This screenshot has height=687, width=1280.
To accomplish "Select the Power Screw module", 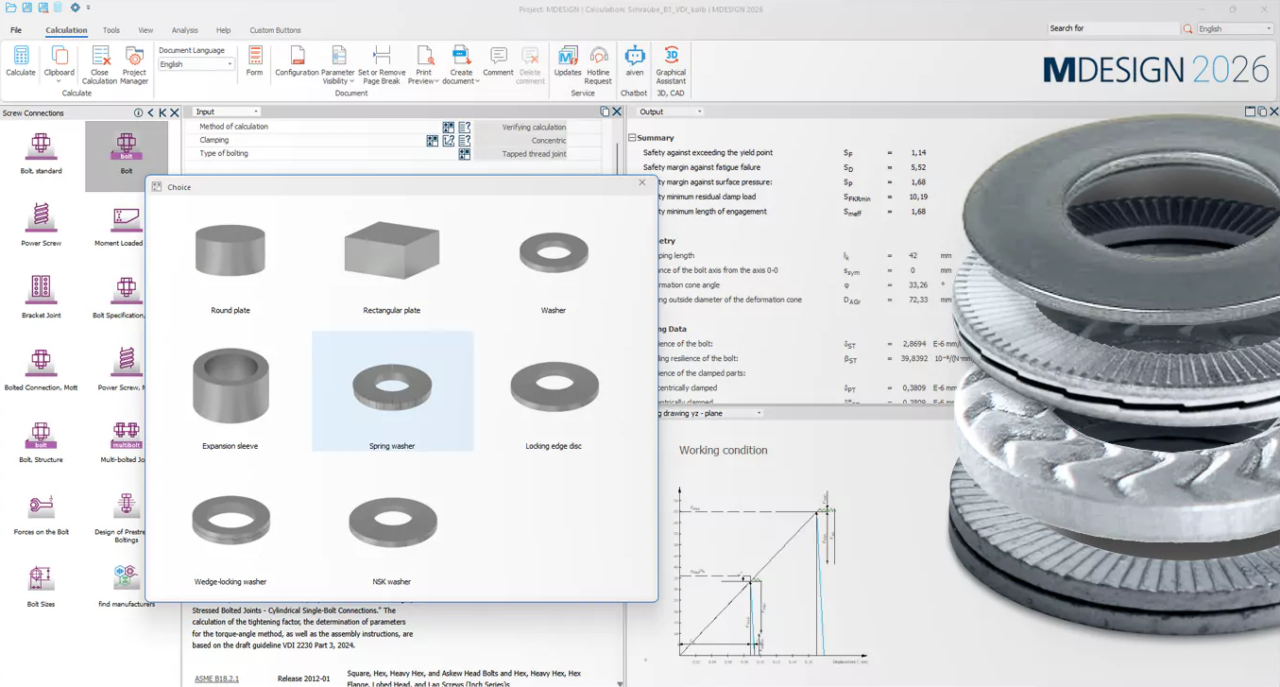I will click(x=41, y=225).
